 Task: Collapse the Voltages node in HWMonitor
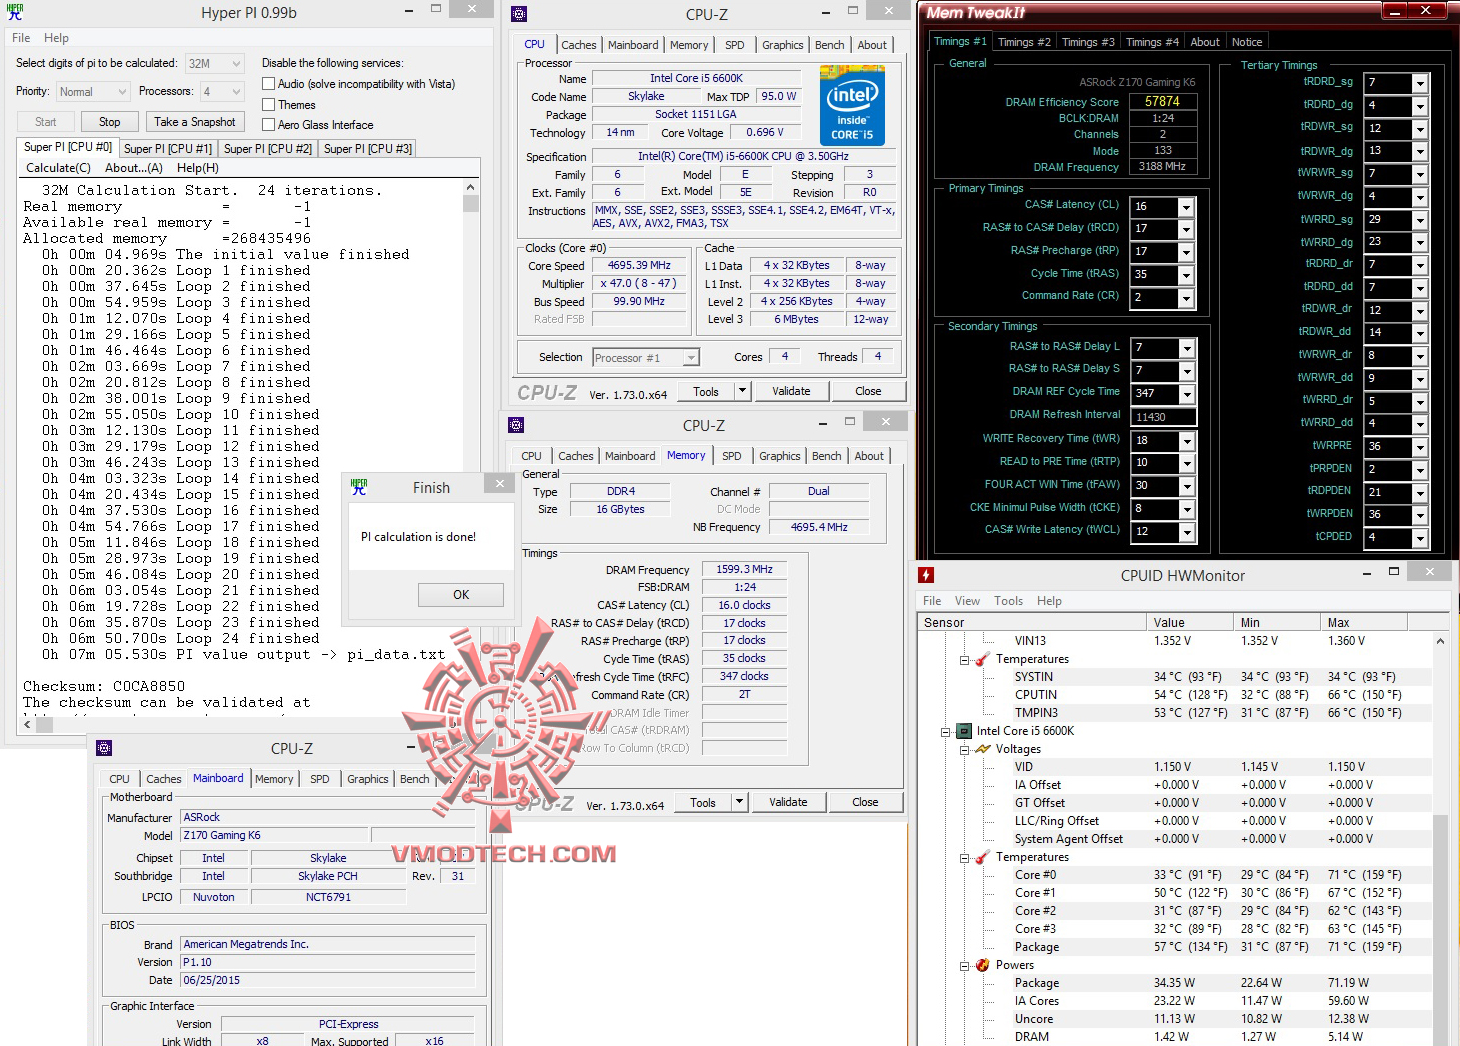point(964,750)
